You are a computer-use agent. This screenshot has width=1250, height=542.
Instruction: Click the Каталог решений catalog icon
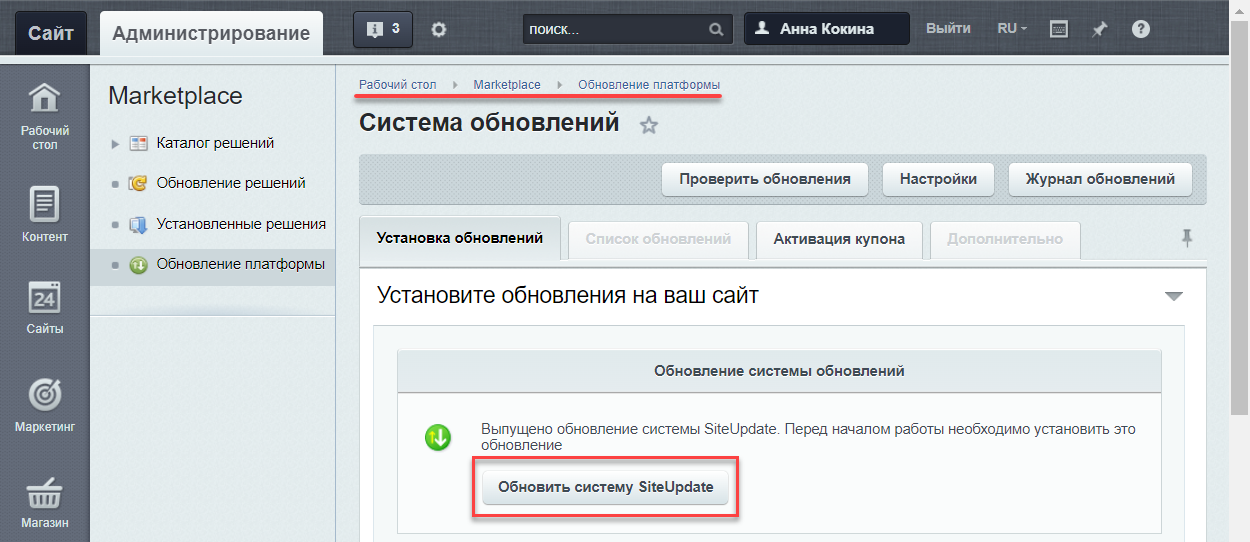pos(139,143)
